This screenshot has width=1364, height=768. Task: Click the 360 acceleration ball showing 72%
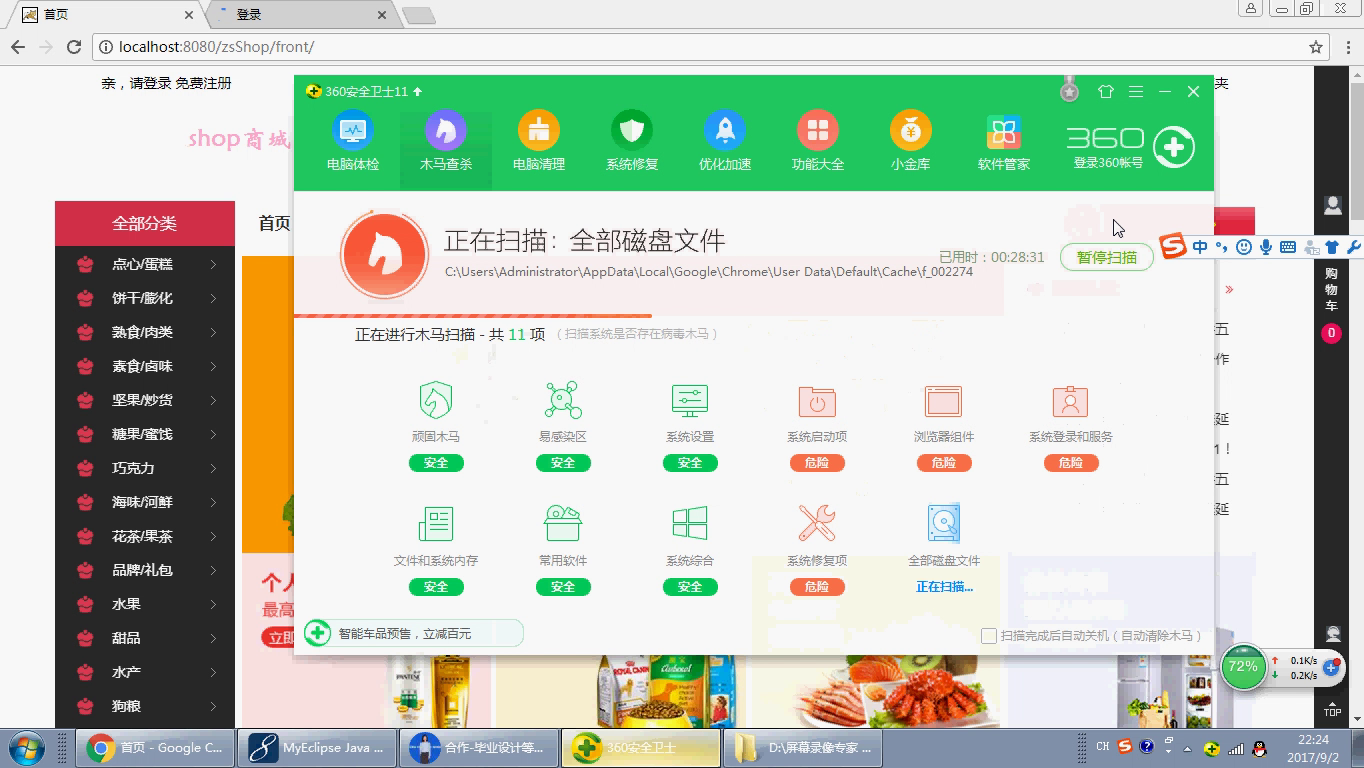click(1243, 667)
